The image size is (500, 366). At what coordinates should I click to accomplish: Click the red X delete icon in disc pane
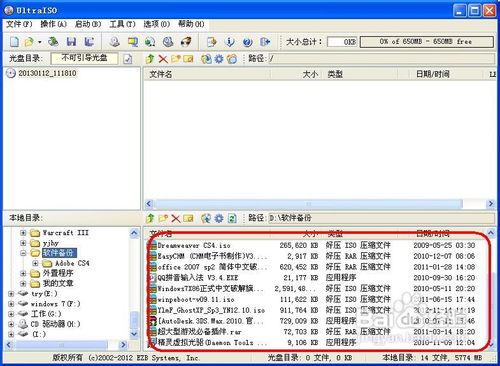pyautogui.click(x=163, y=59)
